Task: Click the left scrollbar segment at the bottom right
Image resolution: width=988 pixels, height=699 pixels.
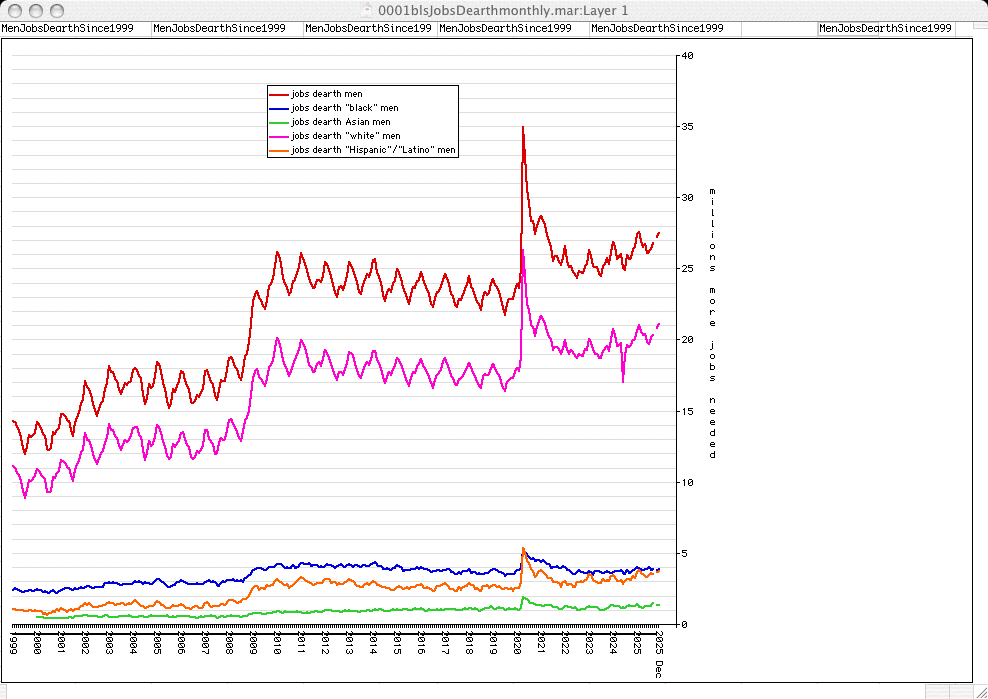Action: [938, 691]
